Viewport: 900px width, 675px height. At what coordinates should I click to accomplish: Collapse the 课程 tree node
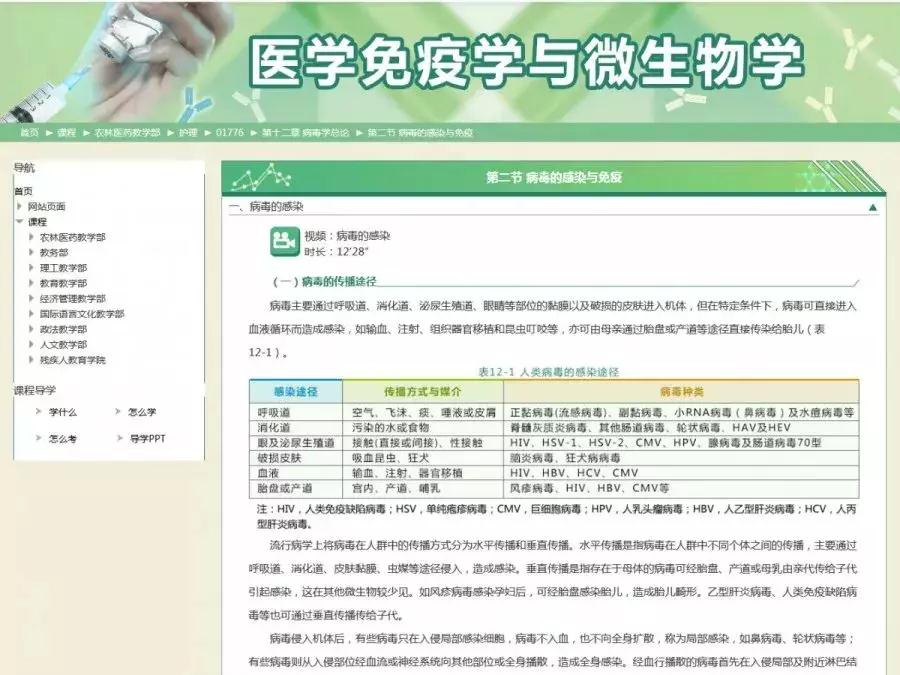coord(19,221)
